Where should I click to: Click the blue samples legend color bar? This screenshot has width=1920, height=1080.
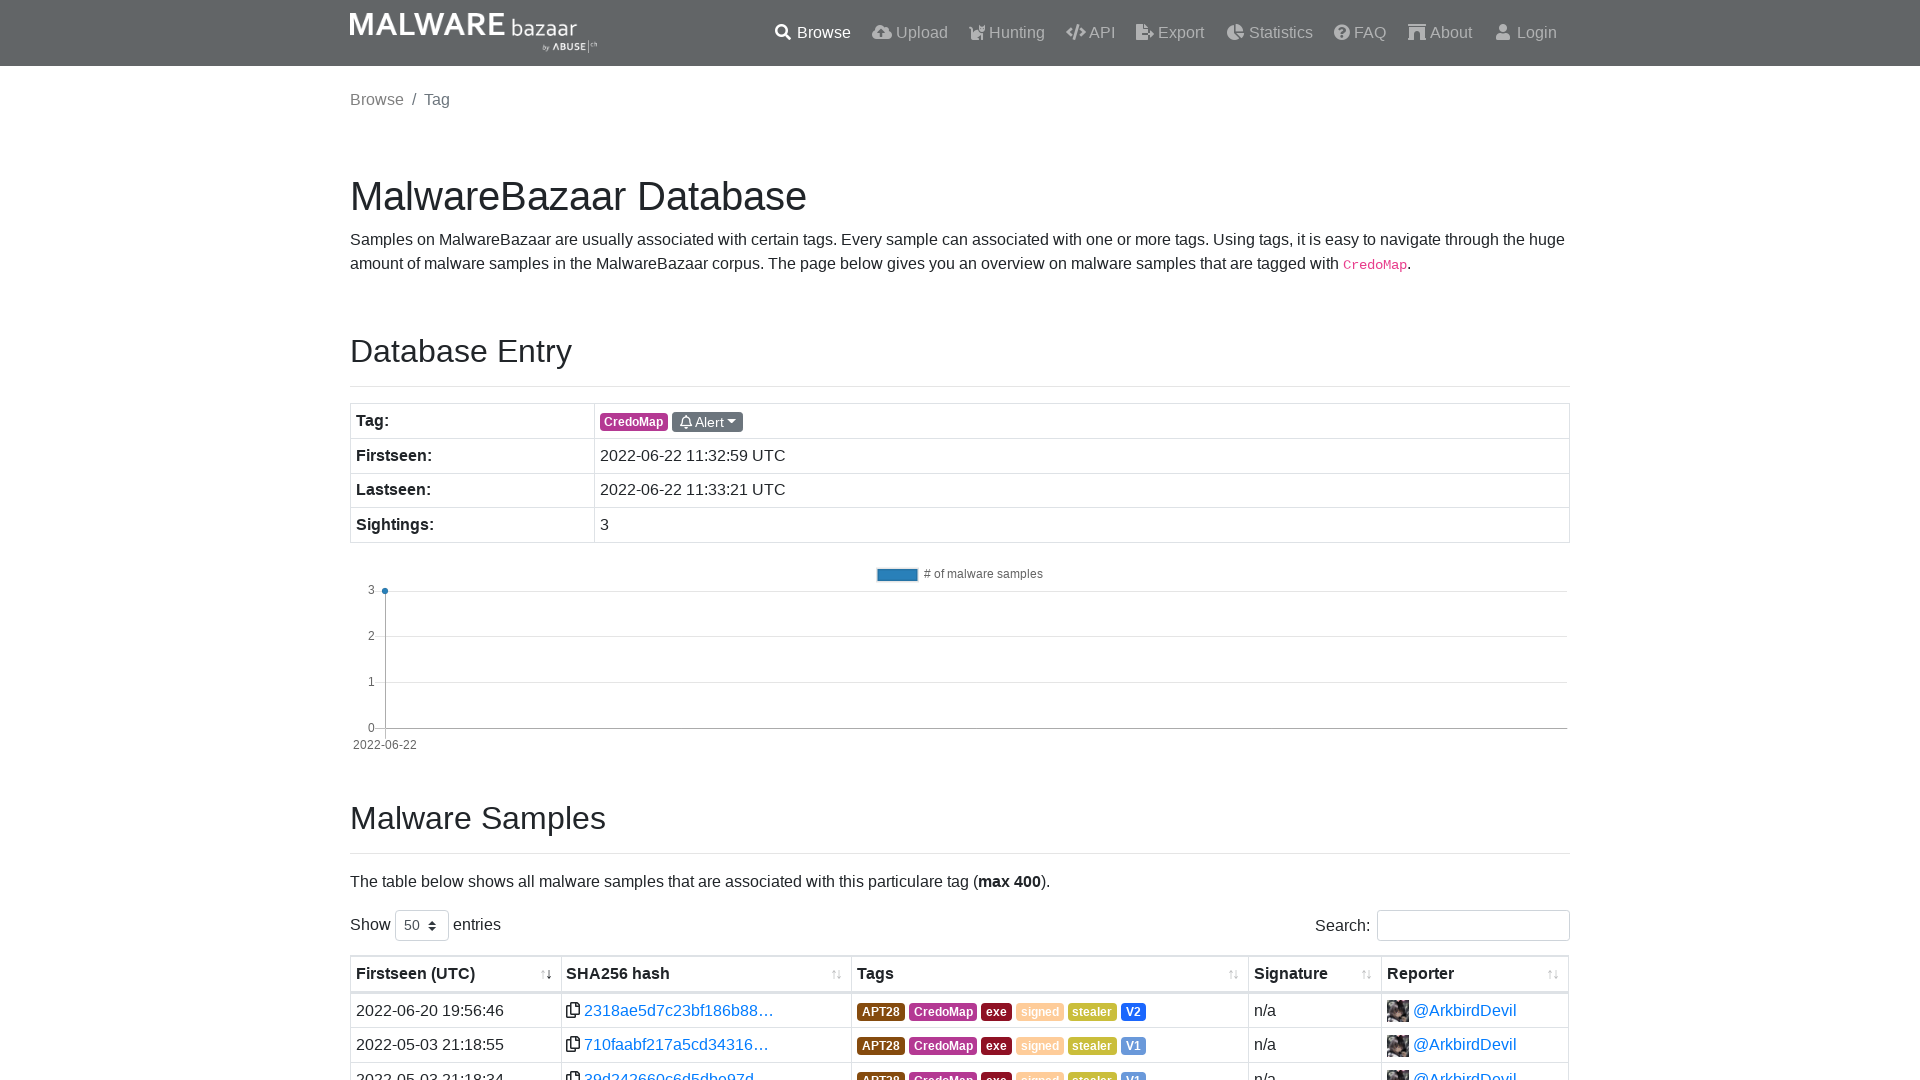[x=897, y=574]
